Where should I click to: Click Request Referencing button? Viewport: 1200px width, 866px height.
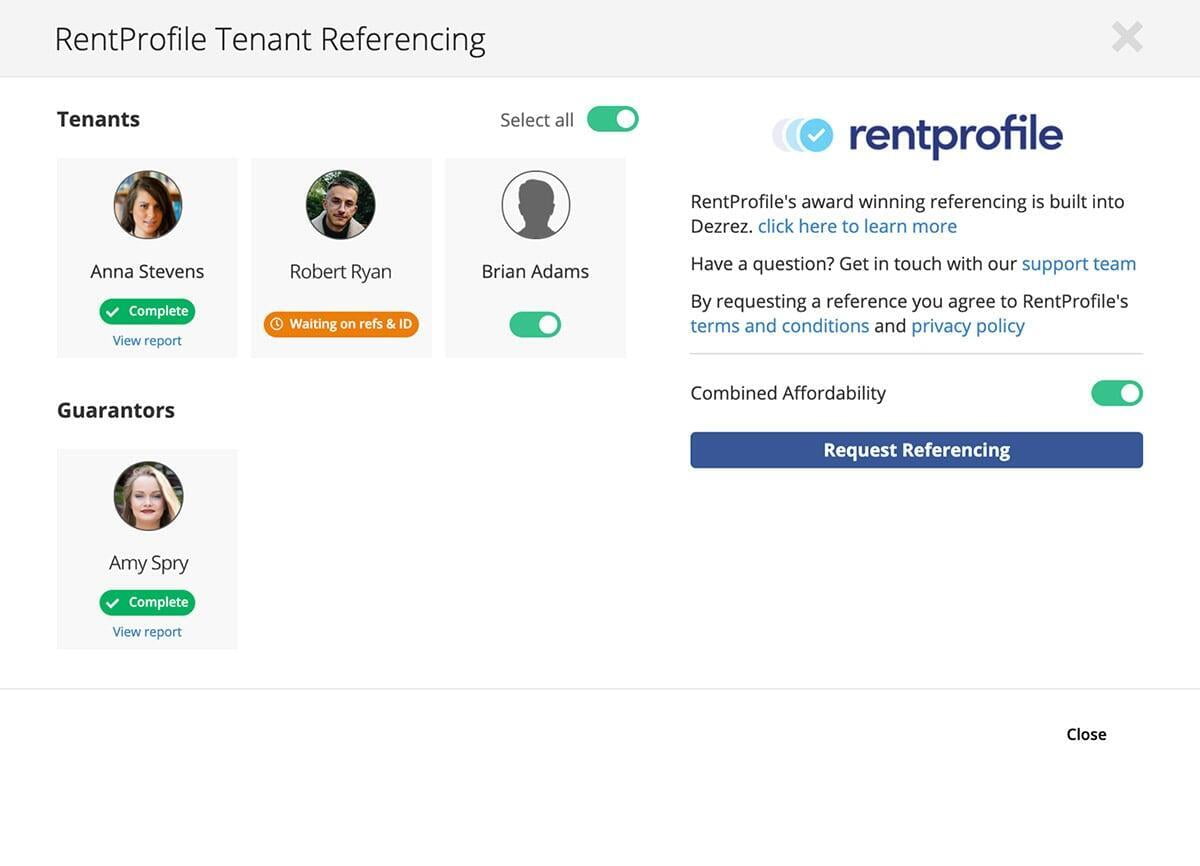coord(916,450)
